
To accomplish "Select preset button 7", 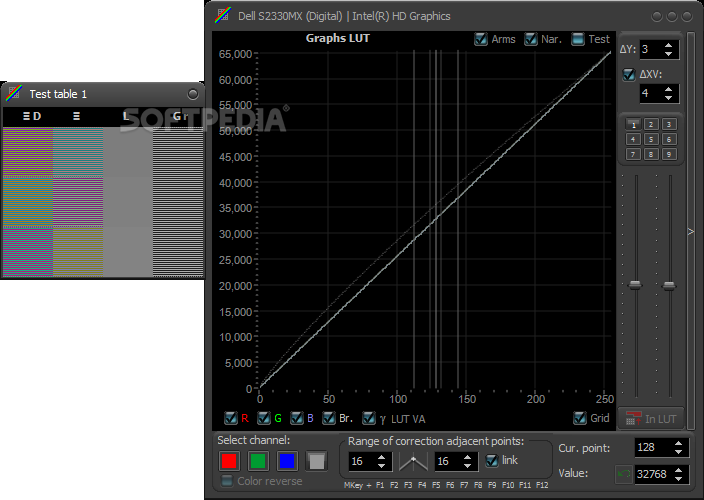I will click(633, 154).
